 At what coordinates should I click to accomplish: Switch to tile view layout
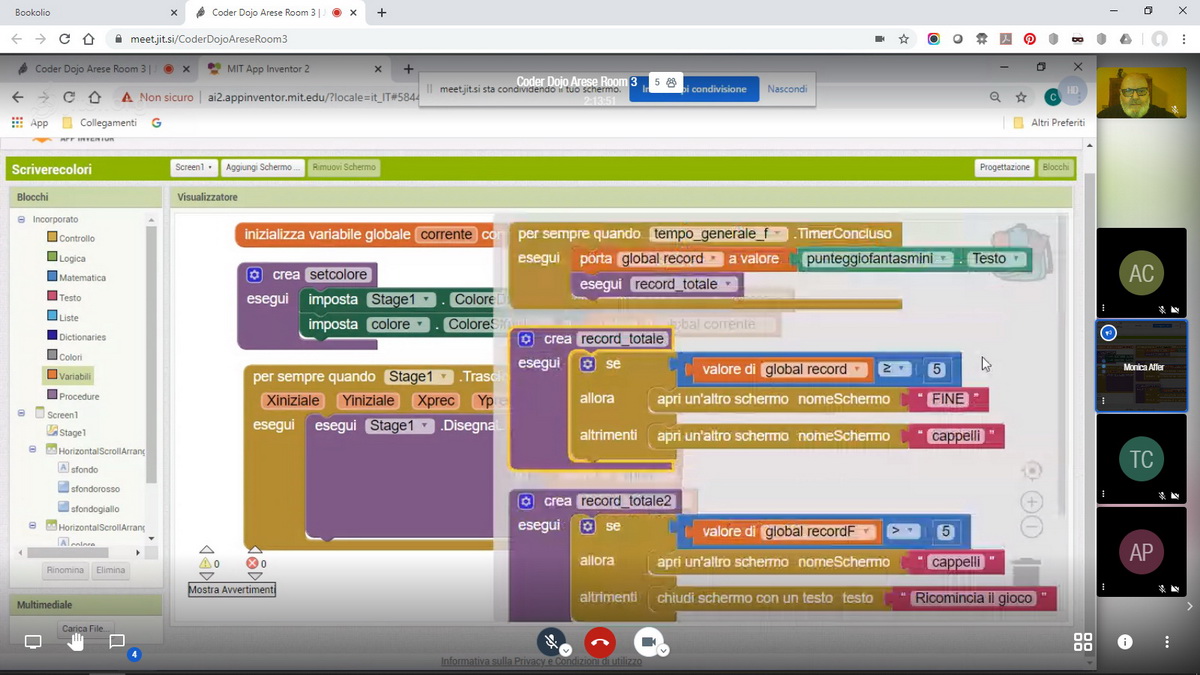[1082, 642]
